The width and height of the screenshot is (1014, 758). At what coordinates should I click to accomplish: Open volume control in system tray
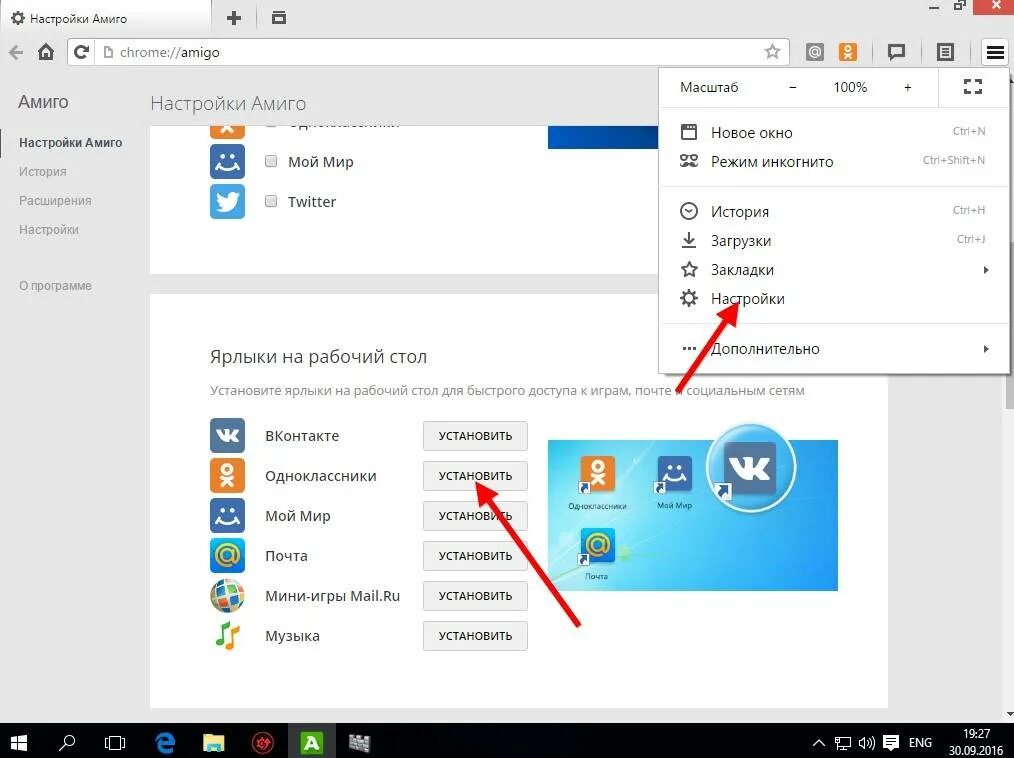[866, 742]
